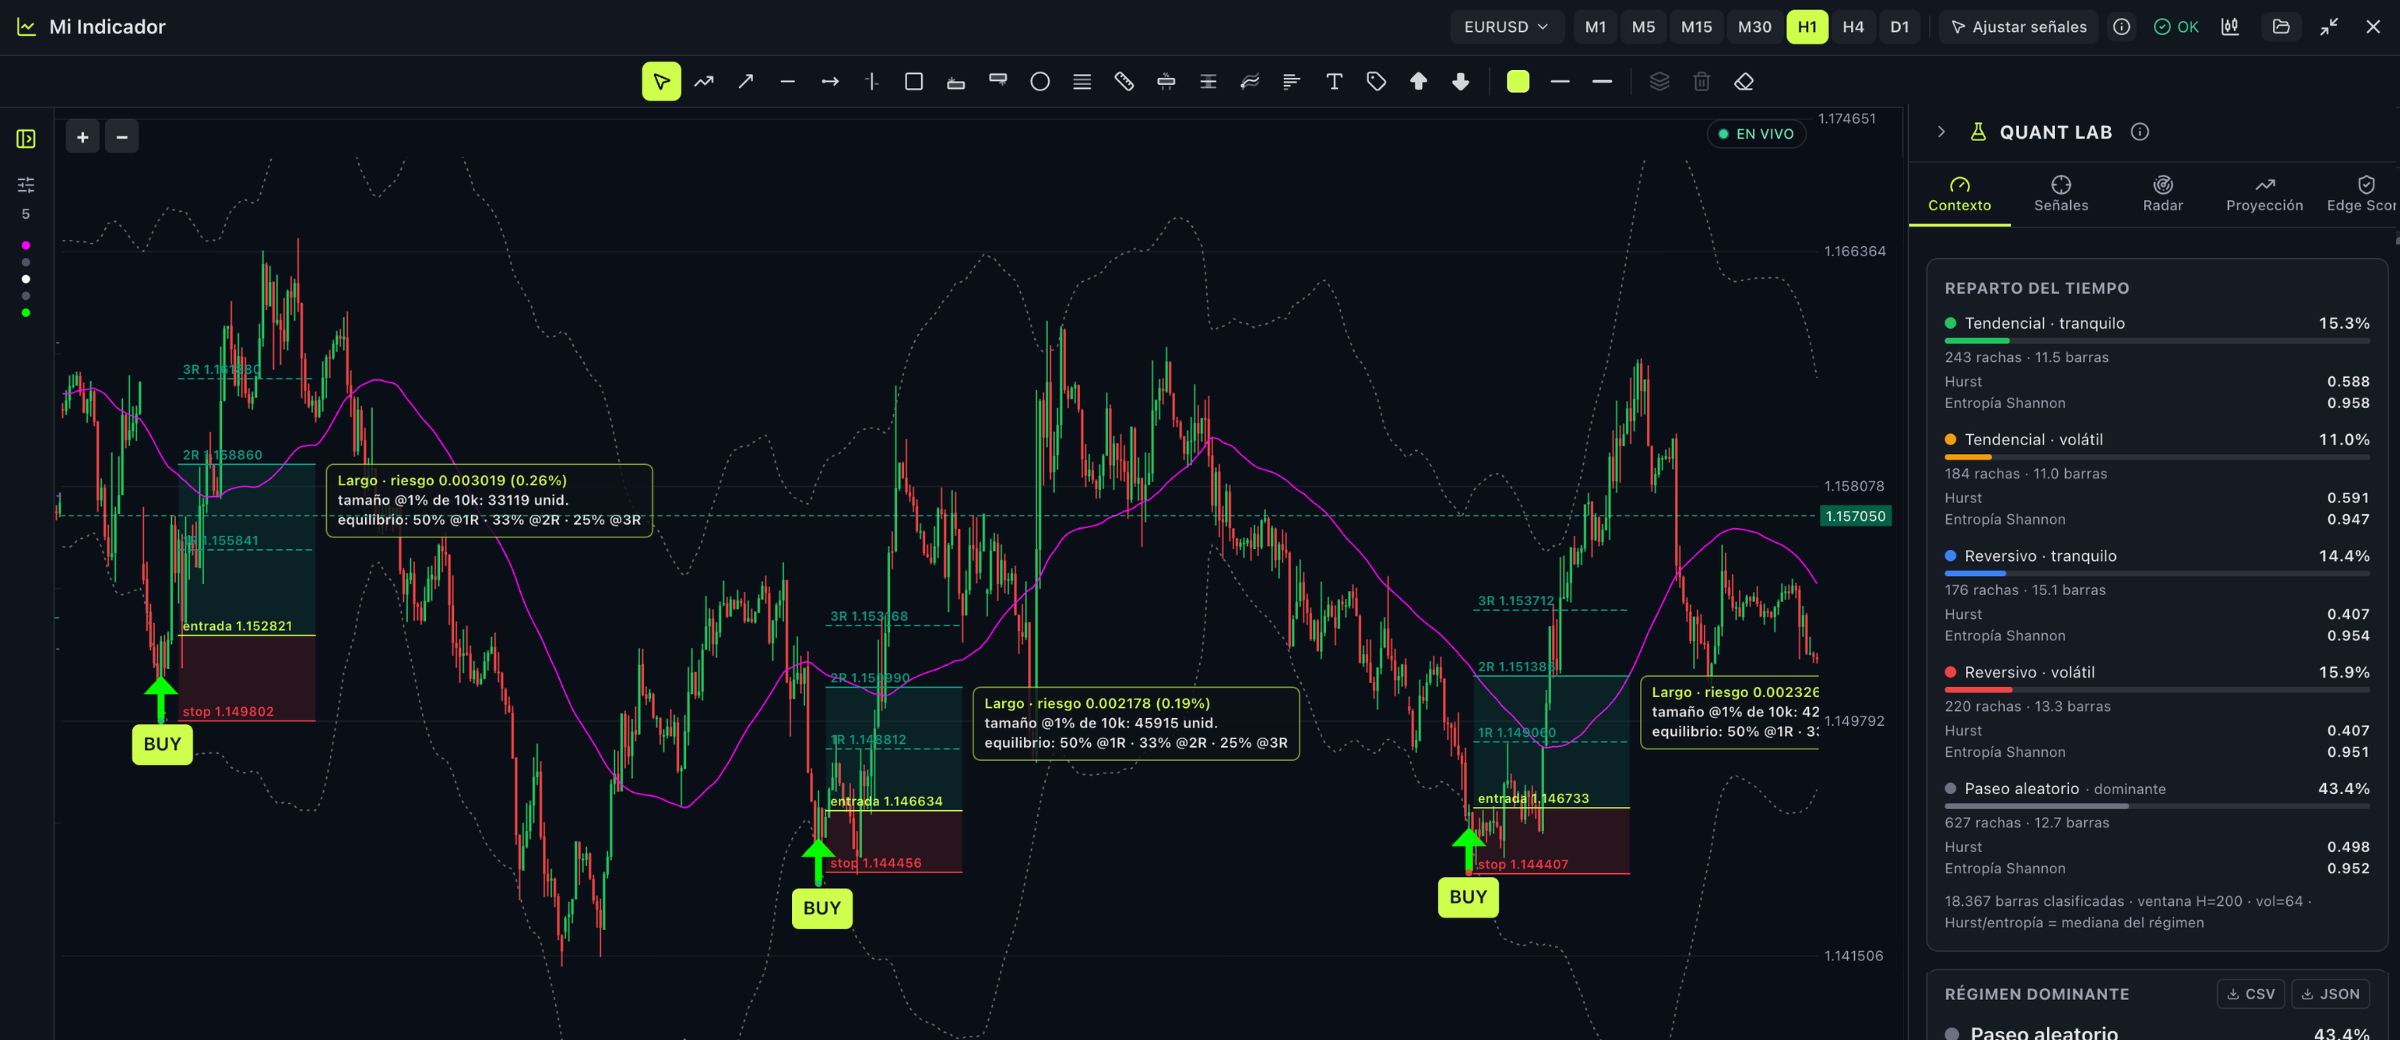Image resolution: width=2400 pixels, height=1040 pixels.
Task: Select the down arrow marker tool
Action: pos(1460,82)
